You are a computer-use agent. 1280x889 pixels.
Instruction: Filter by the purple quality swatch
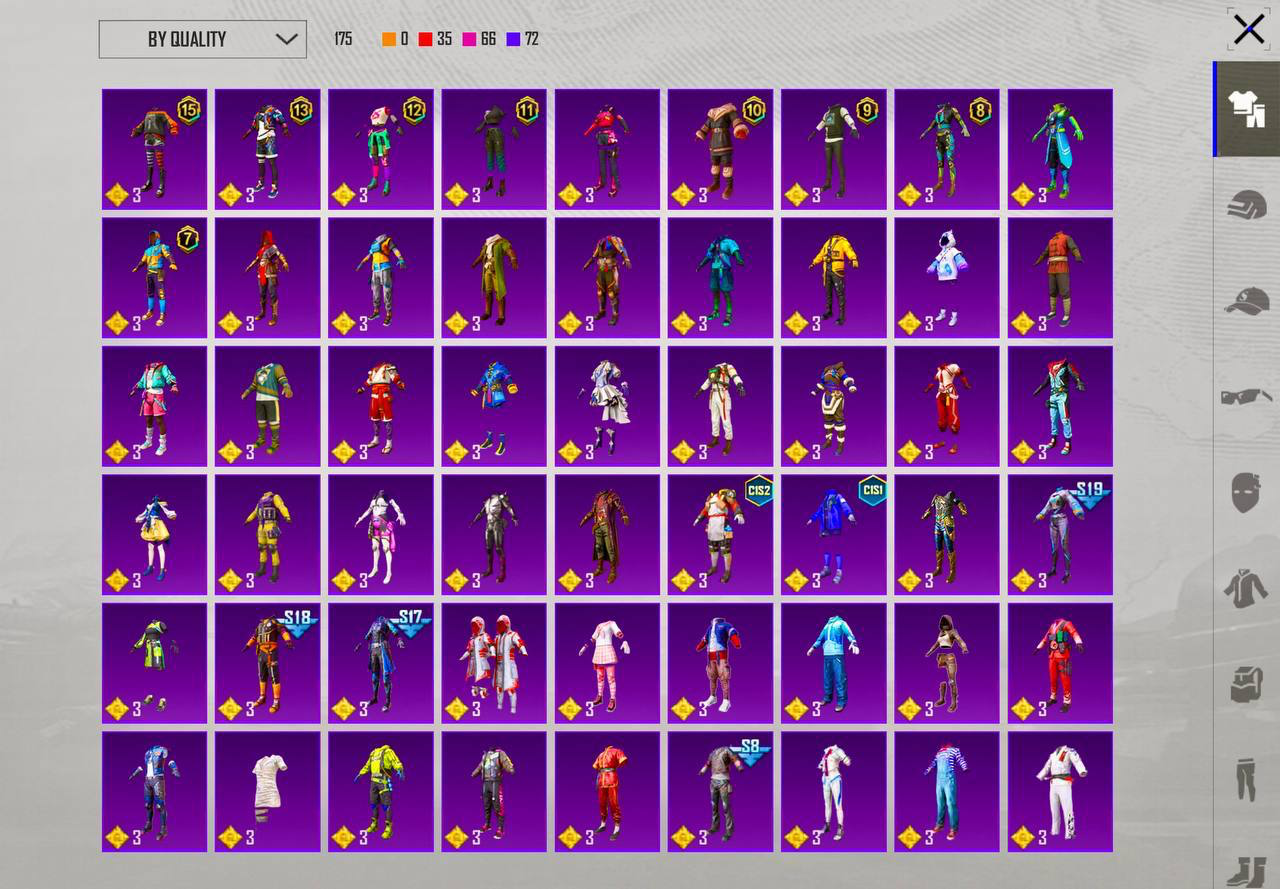point(513,39)
